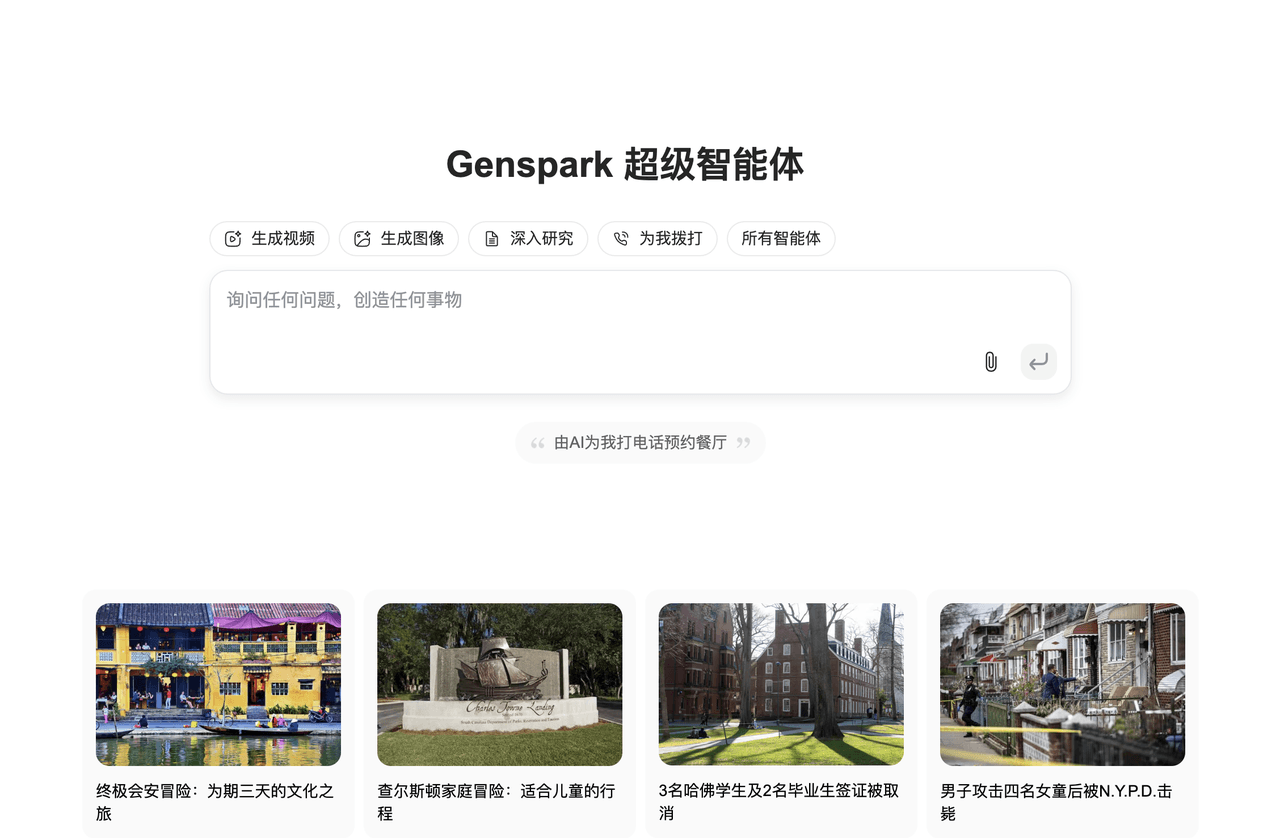Click the paperclip attachment icon
1280x838 pixels.
(990, 362)
